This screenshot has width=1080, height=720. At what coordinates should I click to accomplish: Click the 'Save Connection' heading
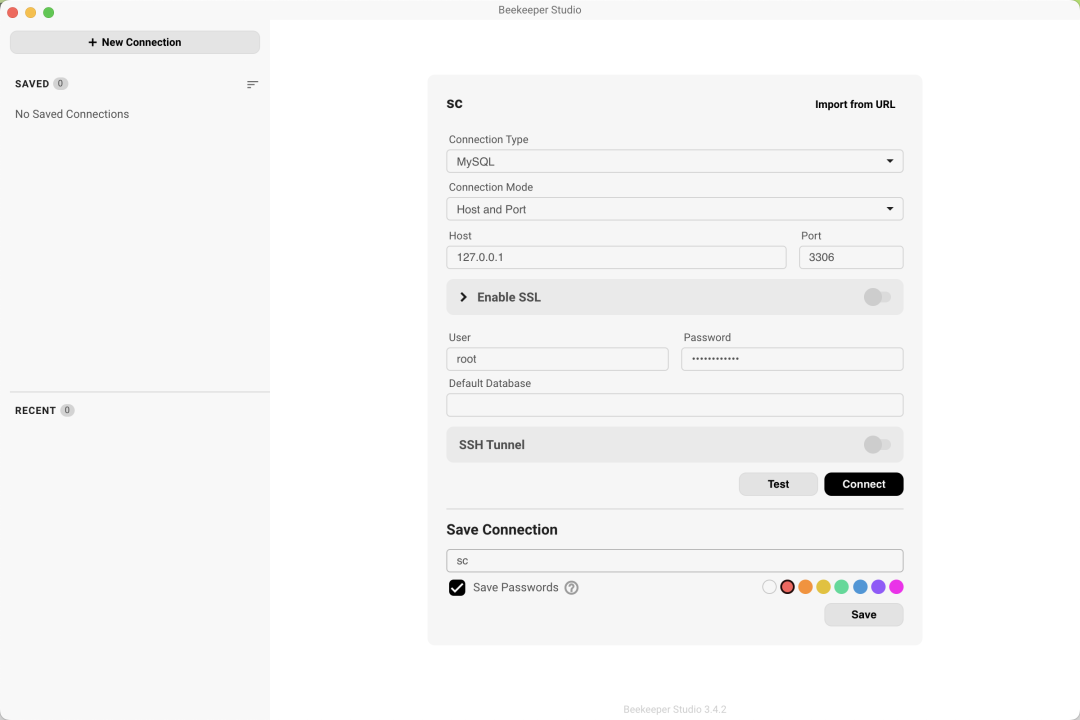502,530
